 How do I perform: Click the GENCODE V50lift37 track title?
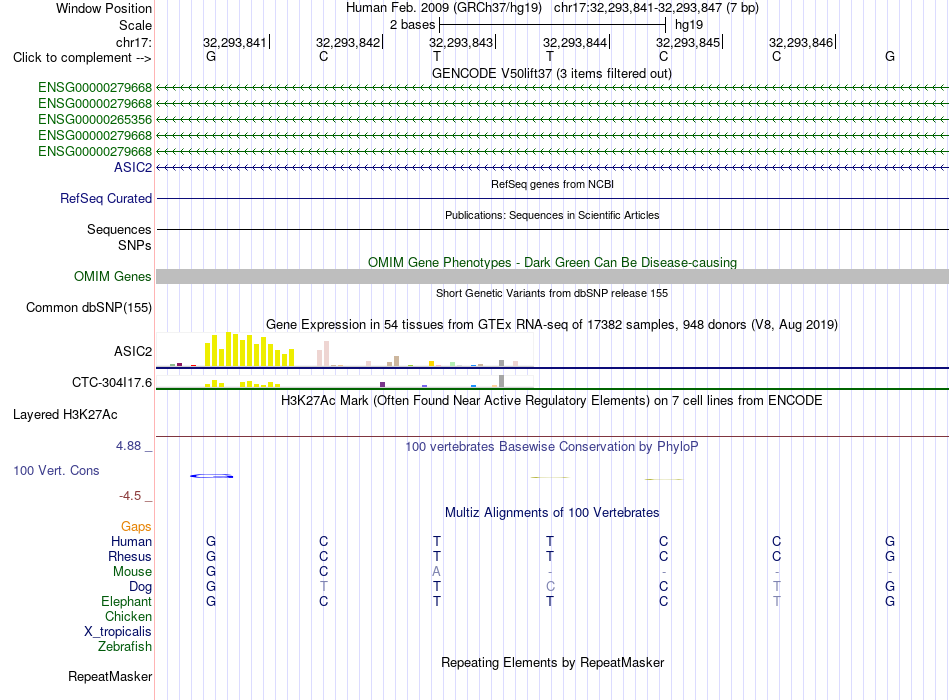(552, 73)
